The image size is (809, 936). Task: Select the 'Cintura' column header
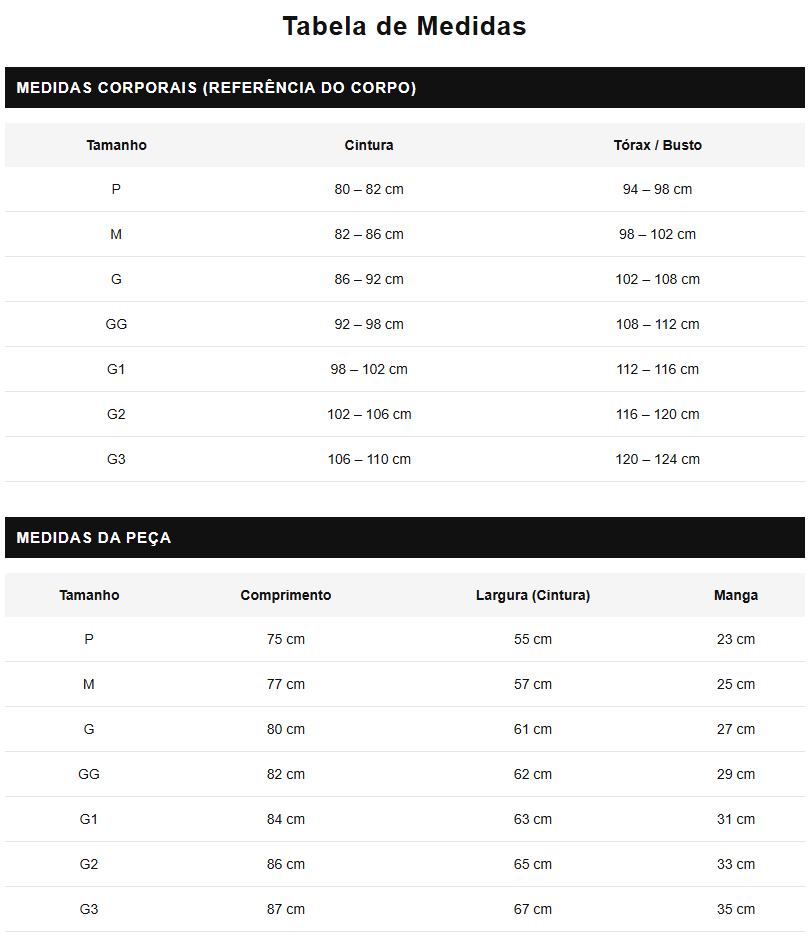tap(369, 145)
